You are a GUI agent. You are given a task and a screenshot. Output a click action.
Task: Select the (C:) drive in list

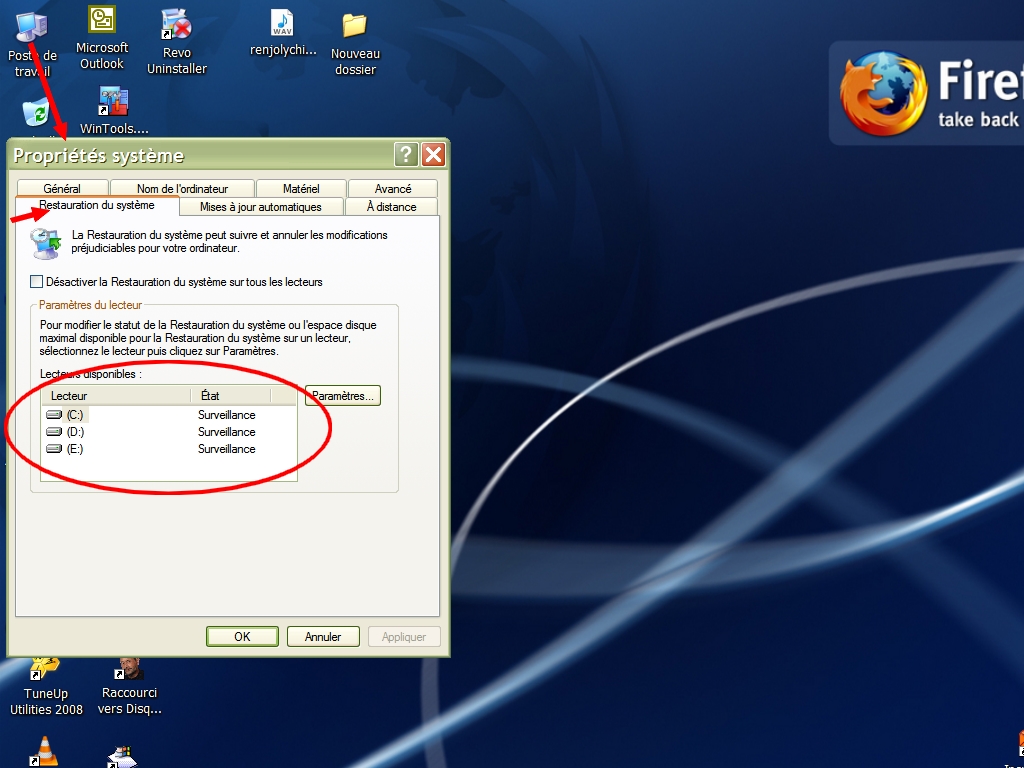[x=75, y=415]
